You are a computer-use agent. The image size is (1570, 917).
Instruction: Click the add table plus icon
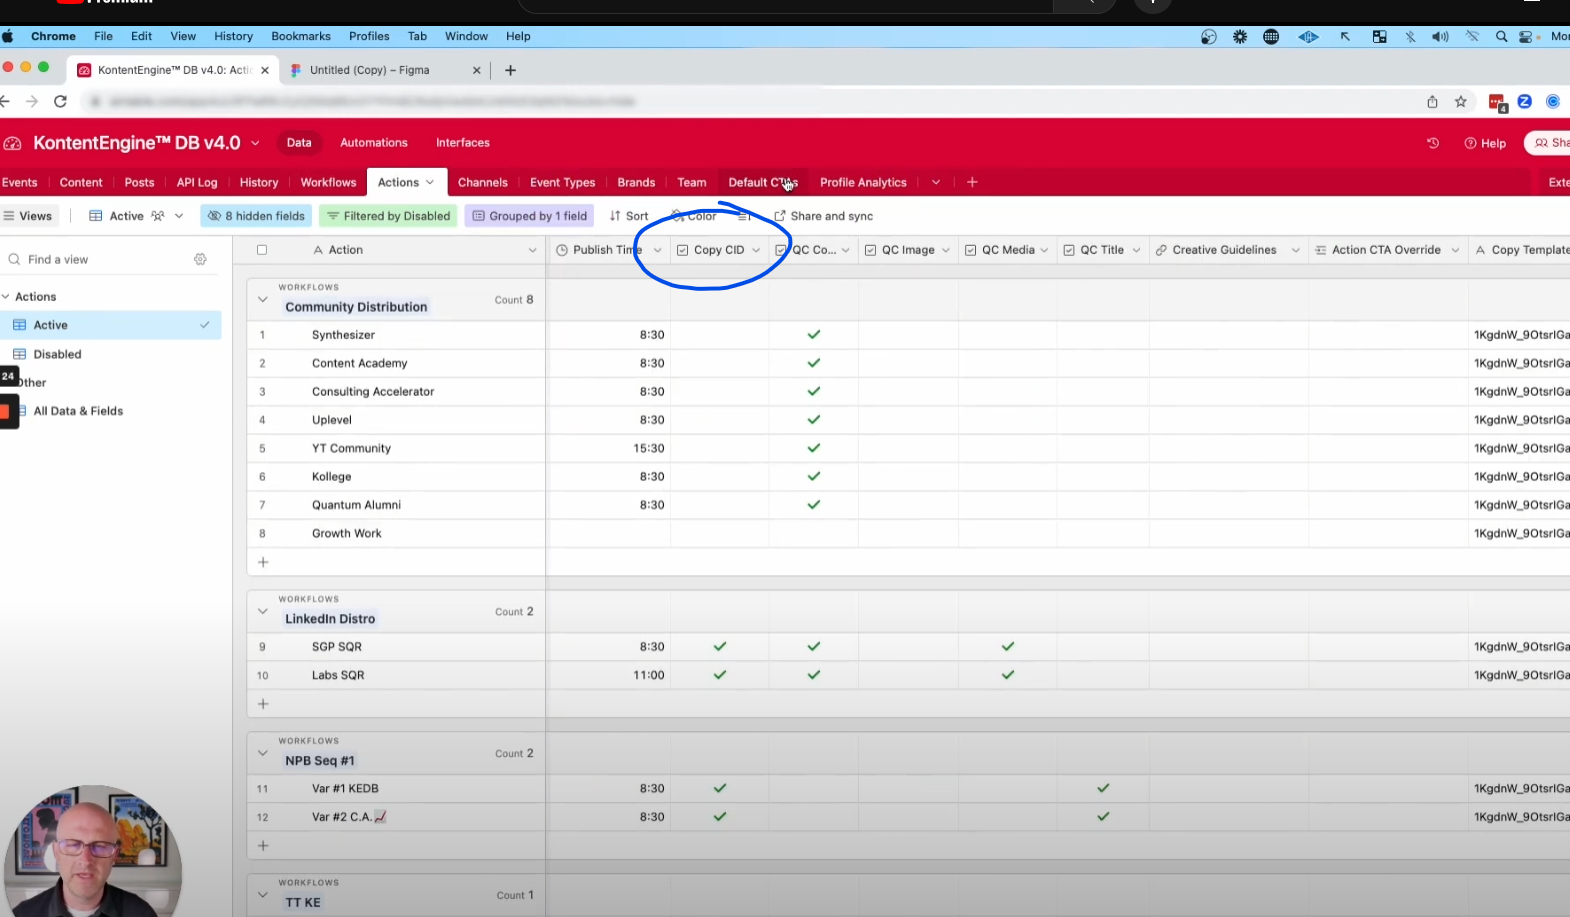click(x=972, y=182)
